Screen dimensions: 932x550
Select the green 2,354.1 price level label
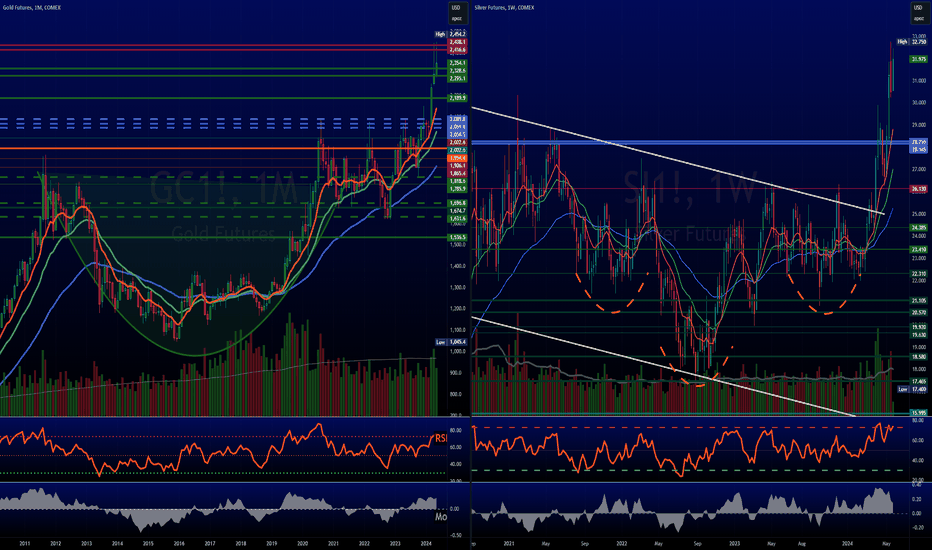[x=457, y=63]
